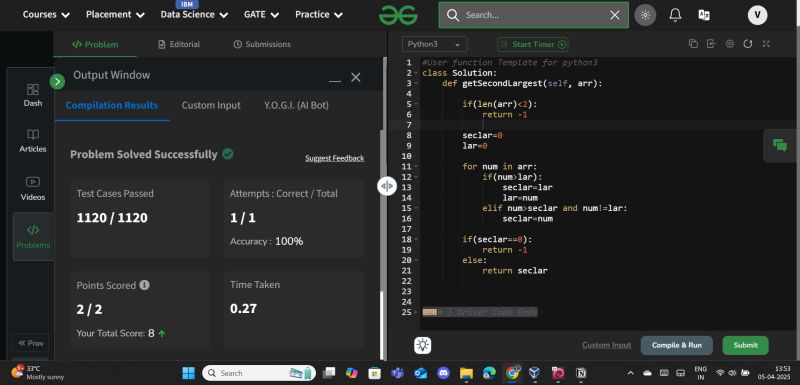Open Articles in the sidebar
Viewport: 800px width, 385px height.
[33, 141]
